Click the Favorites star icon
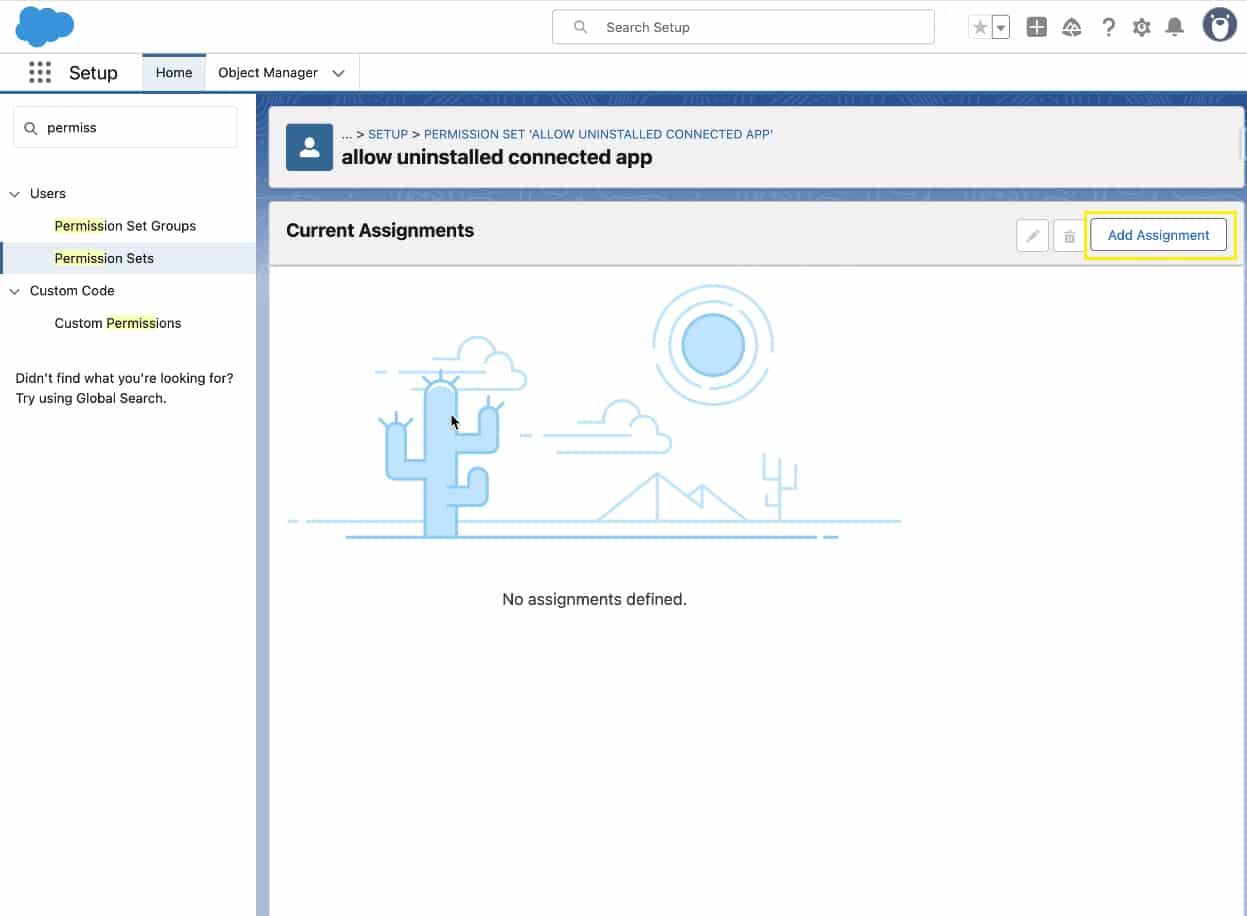Viewport: 1247px width, 916px height. 980,28
